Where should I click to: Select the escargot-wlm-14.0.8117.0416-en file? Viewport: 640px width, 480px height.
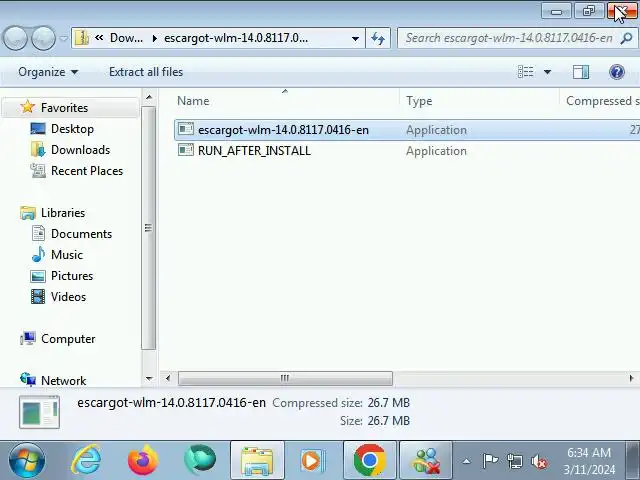tap(407, 130)
